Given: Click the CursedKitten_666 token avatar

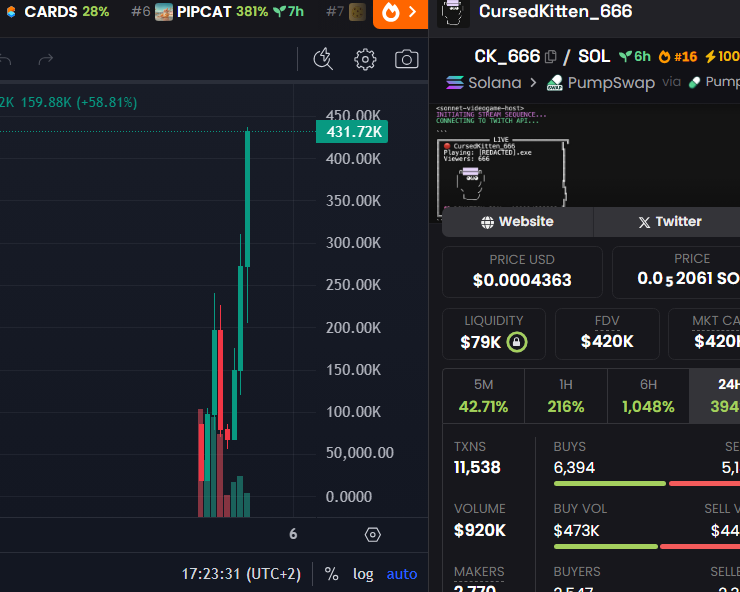Looking at the screenshot, I should tap(453, 13).
